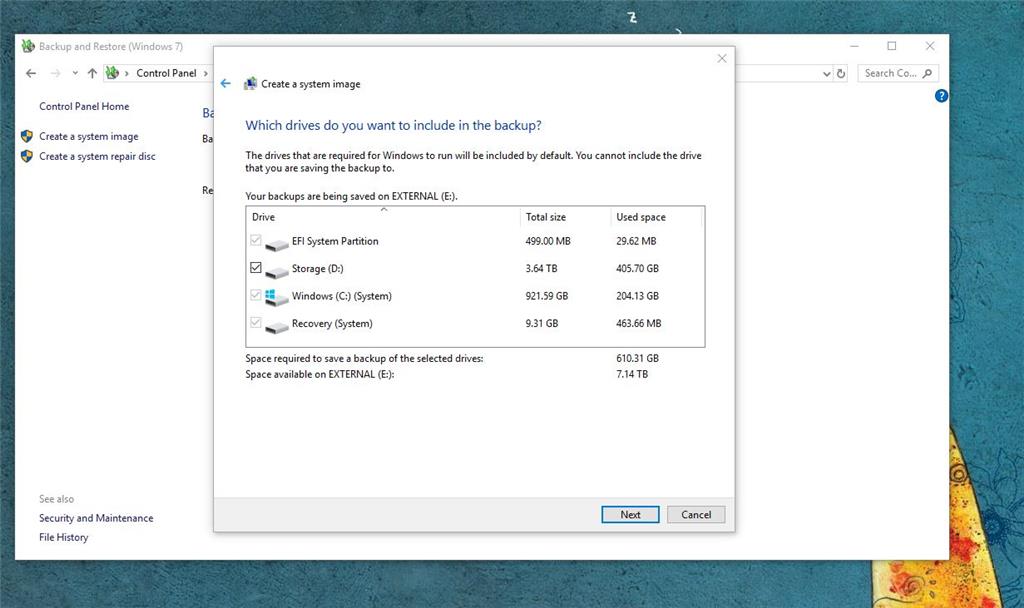
Task: Open the address bar history dropdown
Action: coord(827,74)
